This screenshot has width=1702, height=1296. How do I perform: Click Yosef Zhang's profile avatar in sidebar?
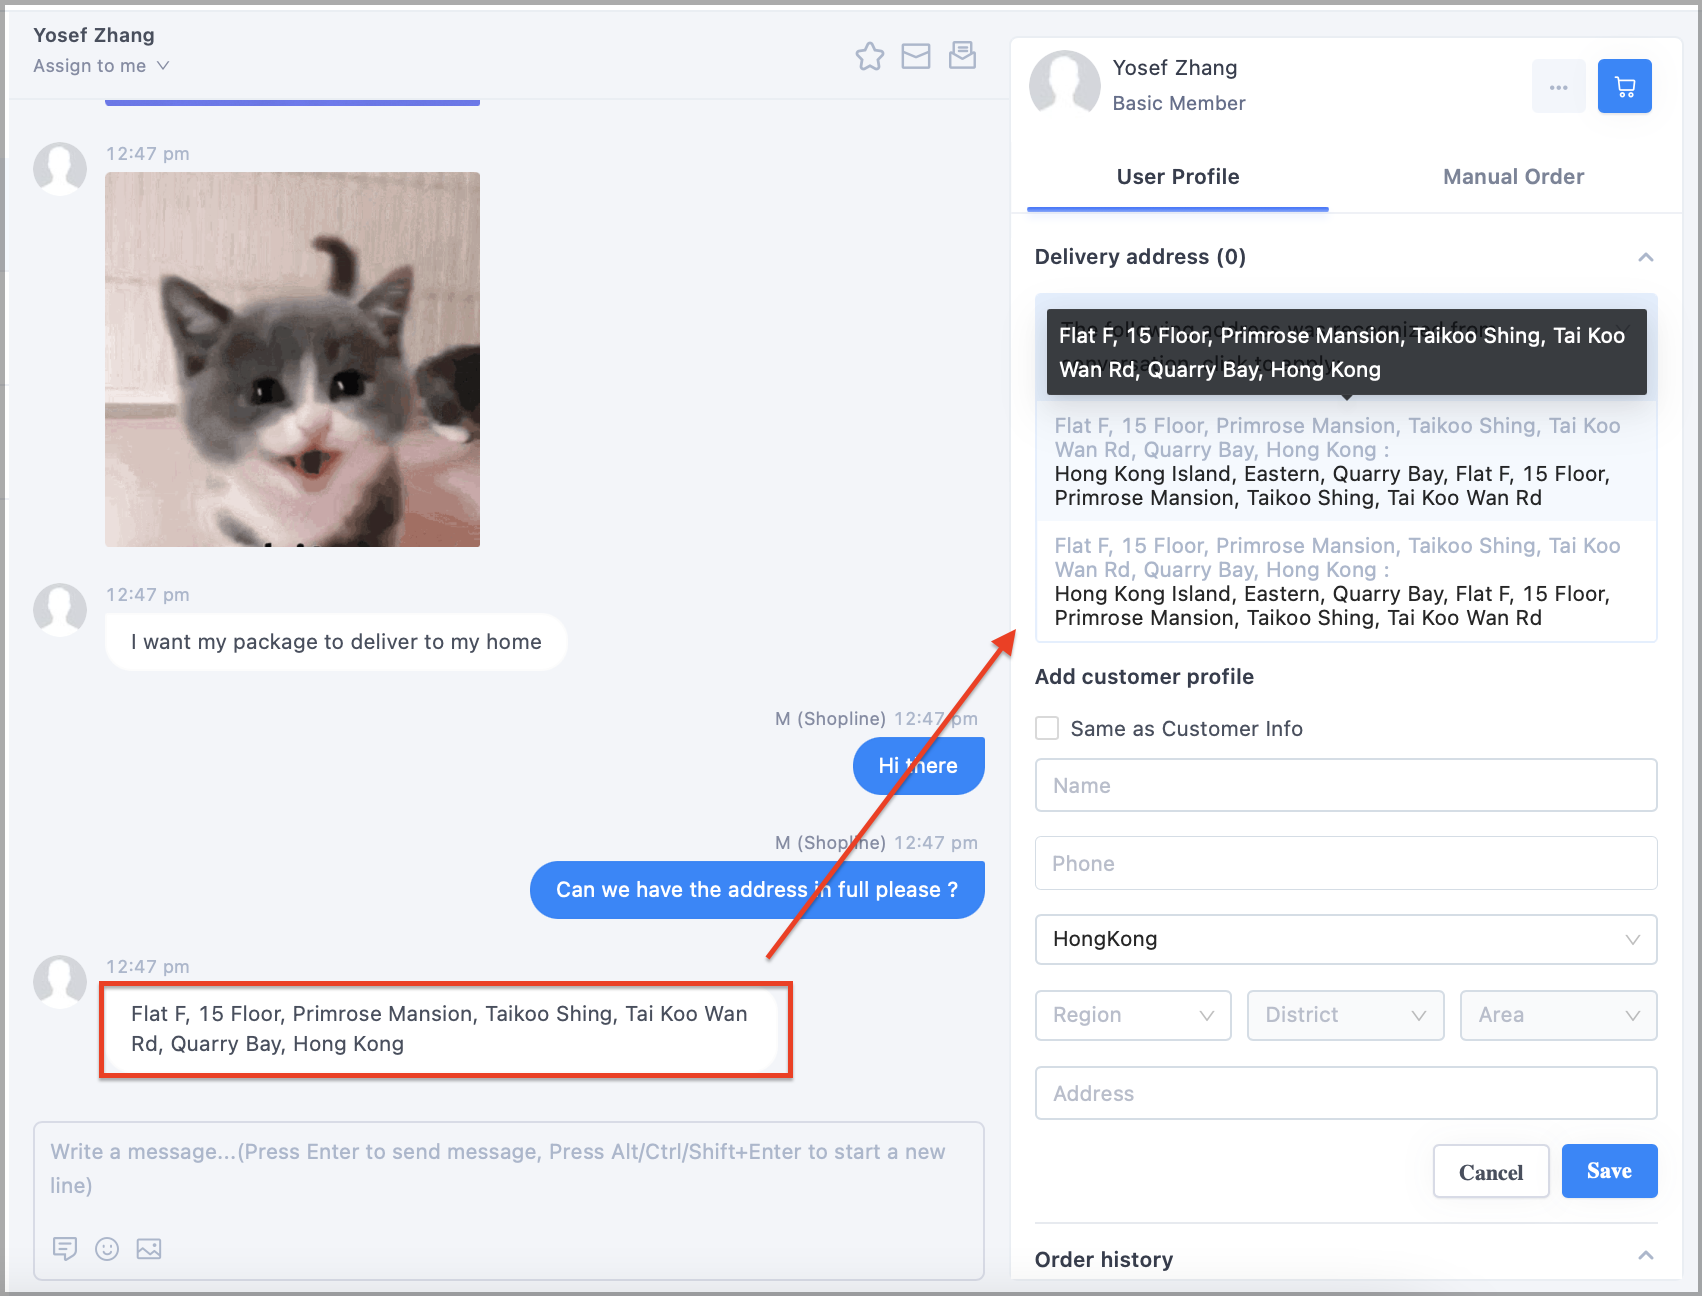coord(1065,85)
